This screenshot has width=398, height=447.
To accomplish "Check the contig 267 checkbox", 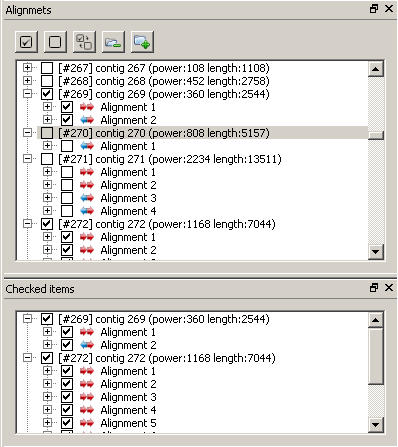I will pyautogui.click(x=47, y=68).
